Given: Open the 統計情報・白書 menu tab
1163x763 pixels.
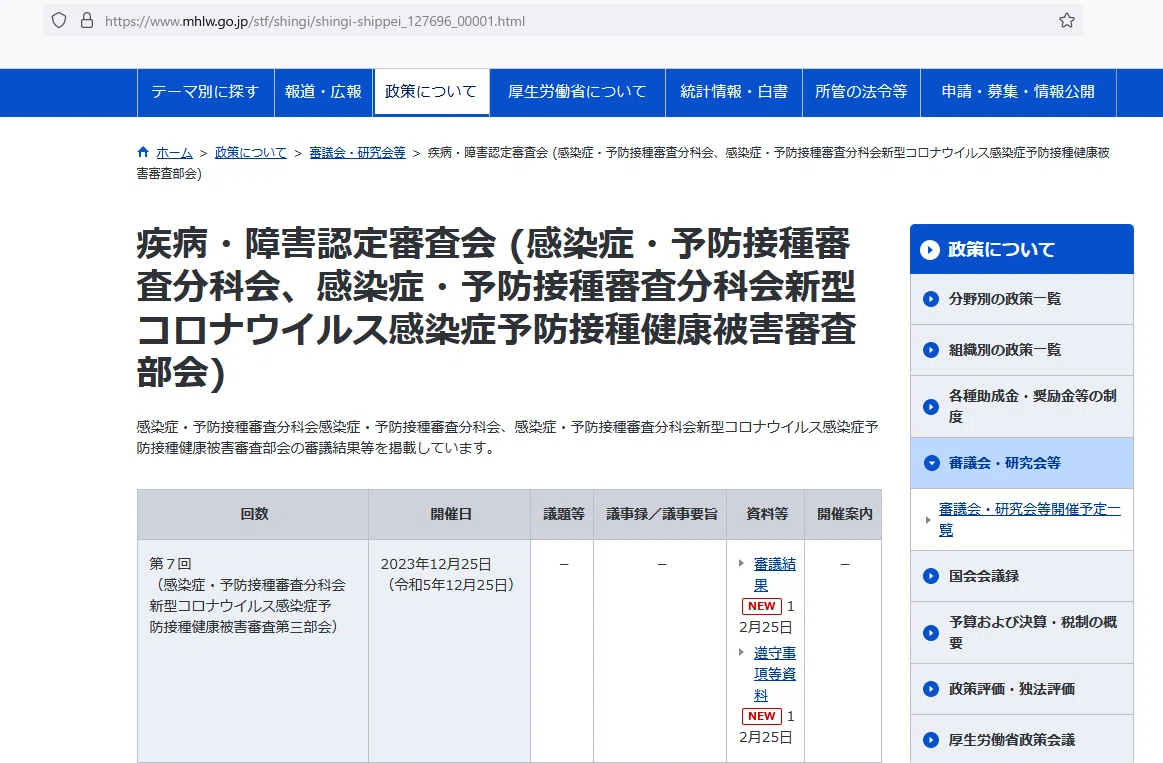Looking at the screenshot, I should (x=734, y=92).
